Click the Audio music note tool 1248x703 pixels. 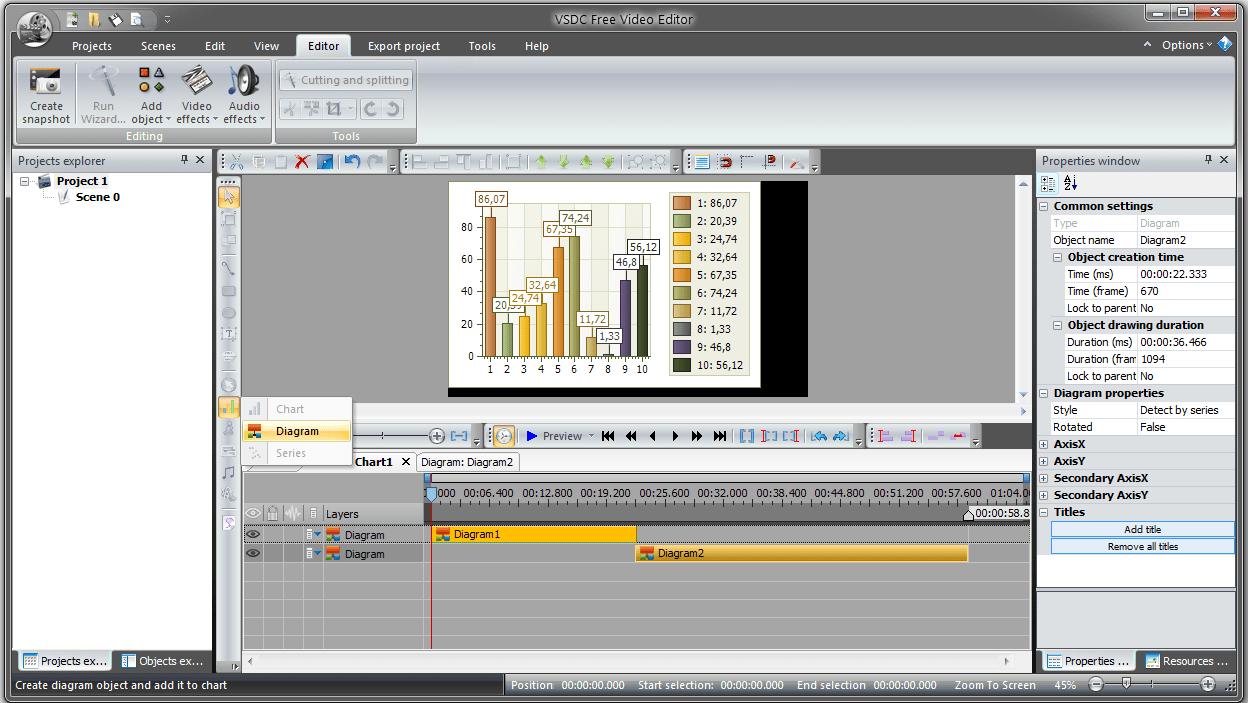tap(229, 472)
